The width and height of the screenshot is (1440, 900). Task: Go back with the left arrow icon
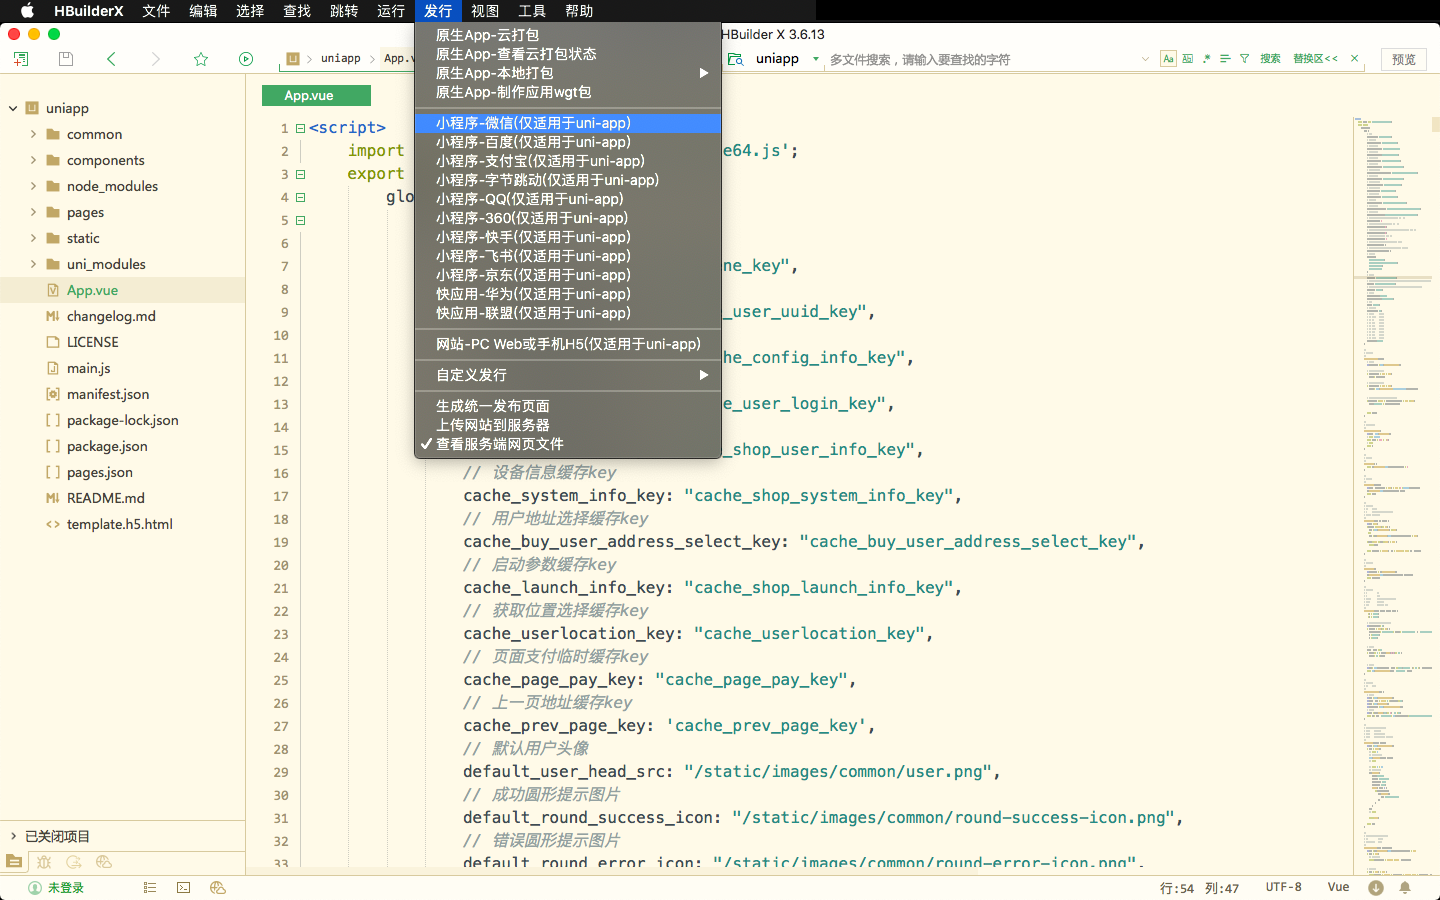click(x=111, y=59)
